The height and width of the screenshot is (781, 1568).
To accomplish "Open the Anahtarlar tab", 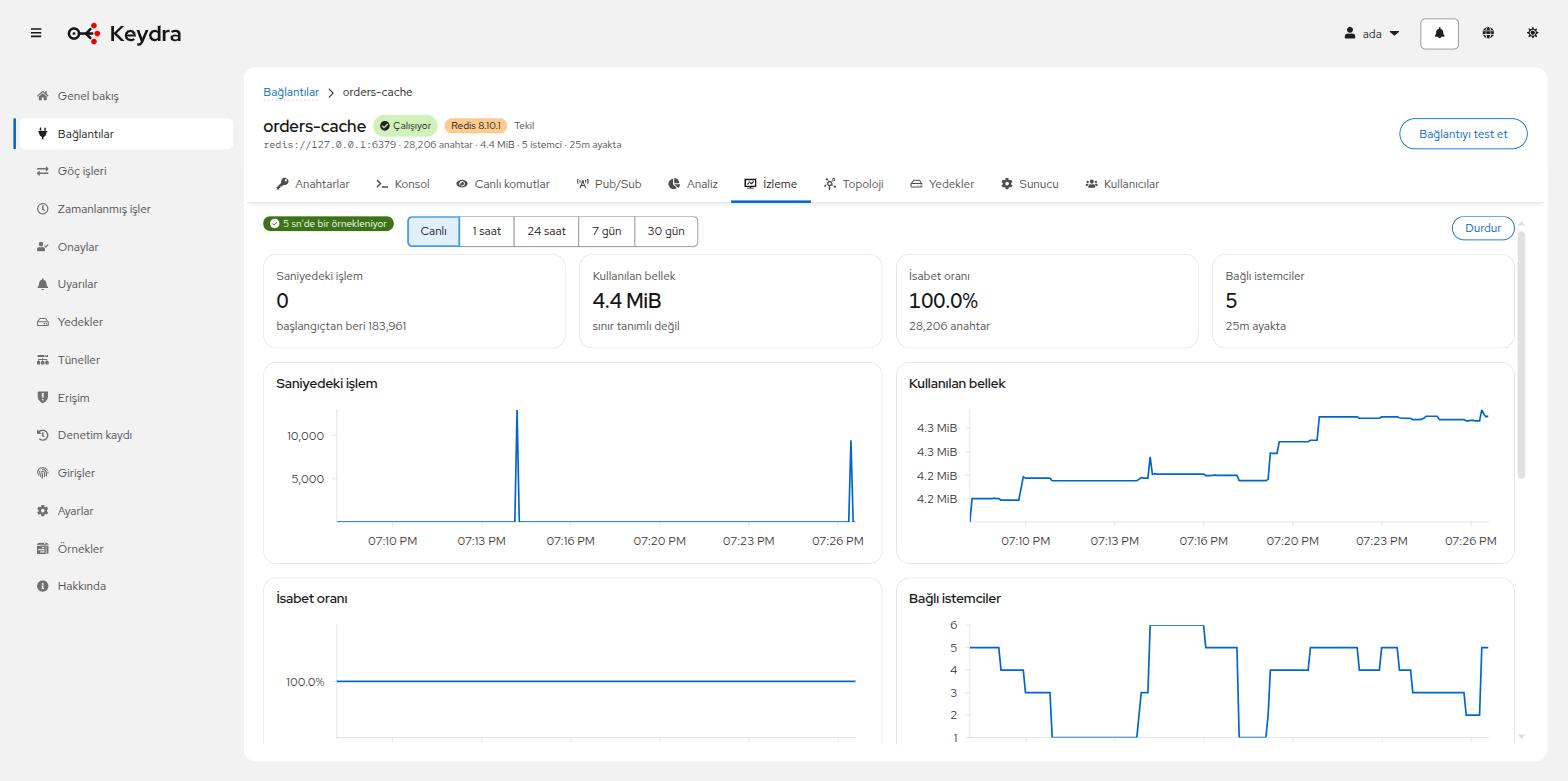I will click(313, 184).
